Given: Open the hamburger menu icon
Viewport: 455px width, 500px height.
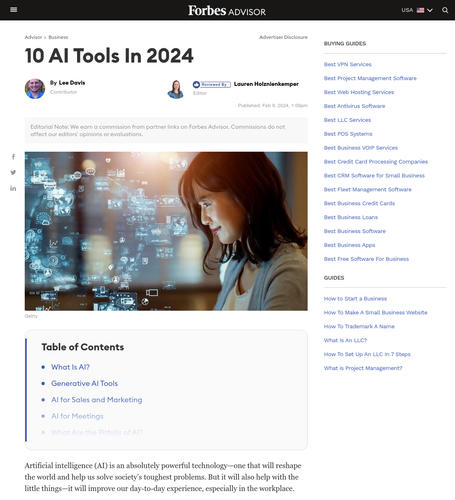Looking at the screenshot, I should click(13, 10).
